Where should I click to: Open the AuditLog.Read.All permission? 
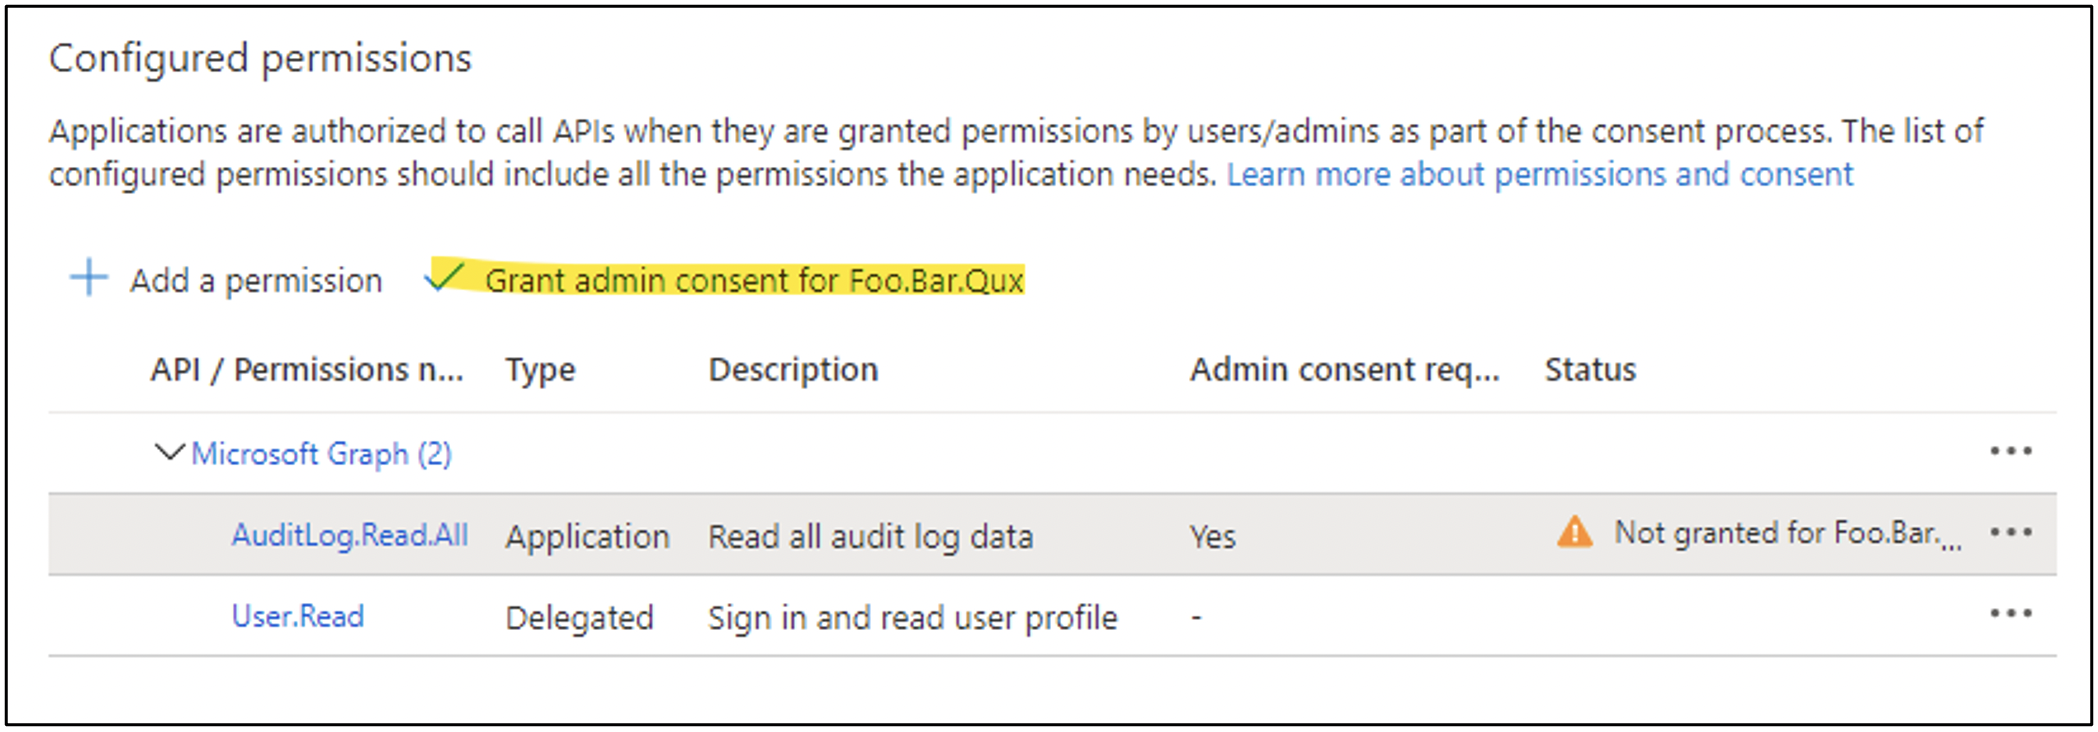point(350,535)
